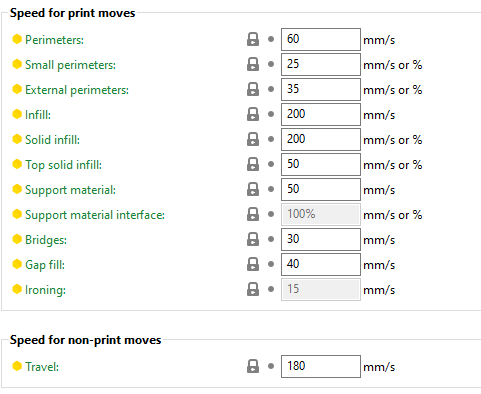Click the lock icon beside Perimeters
This screenshot has width=481, height=394.
click(253, 39)
